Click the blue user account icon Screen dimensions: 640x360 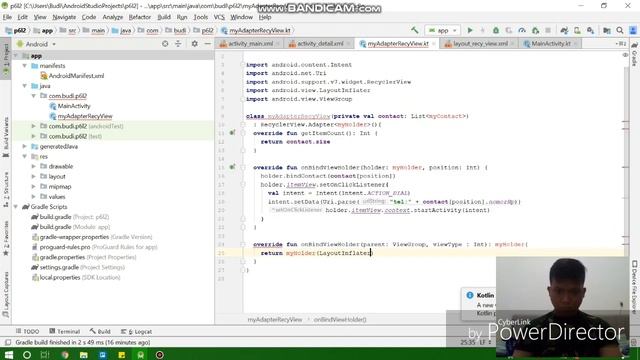click(x=633, y=30)
